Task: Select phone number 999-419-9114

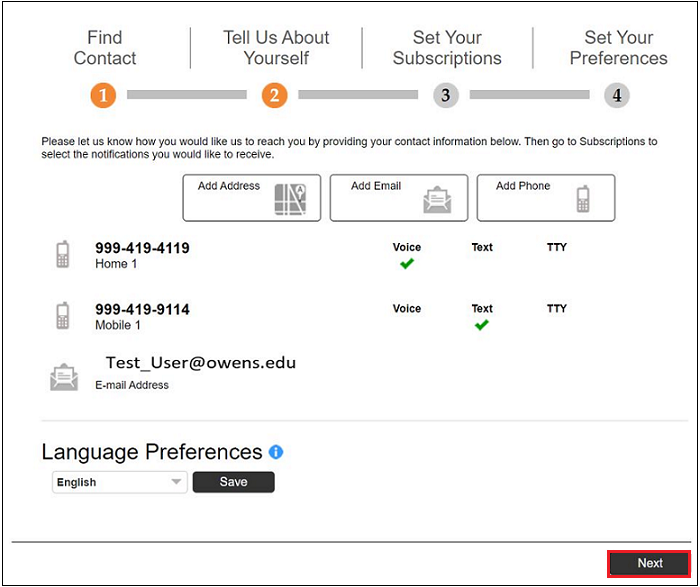Action: tap(142, 309)
